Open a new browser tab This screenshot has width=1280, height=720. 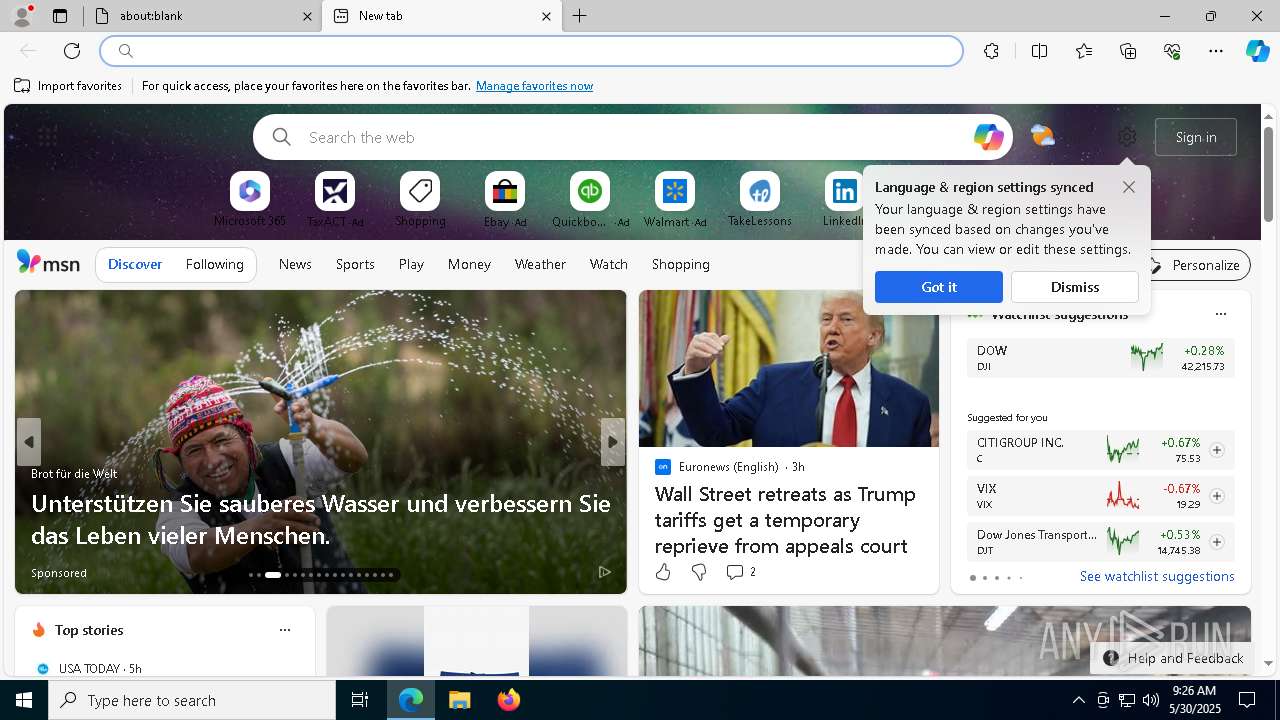pos(580,16)
